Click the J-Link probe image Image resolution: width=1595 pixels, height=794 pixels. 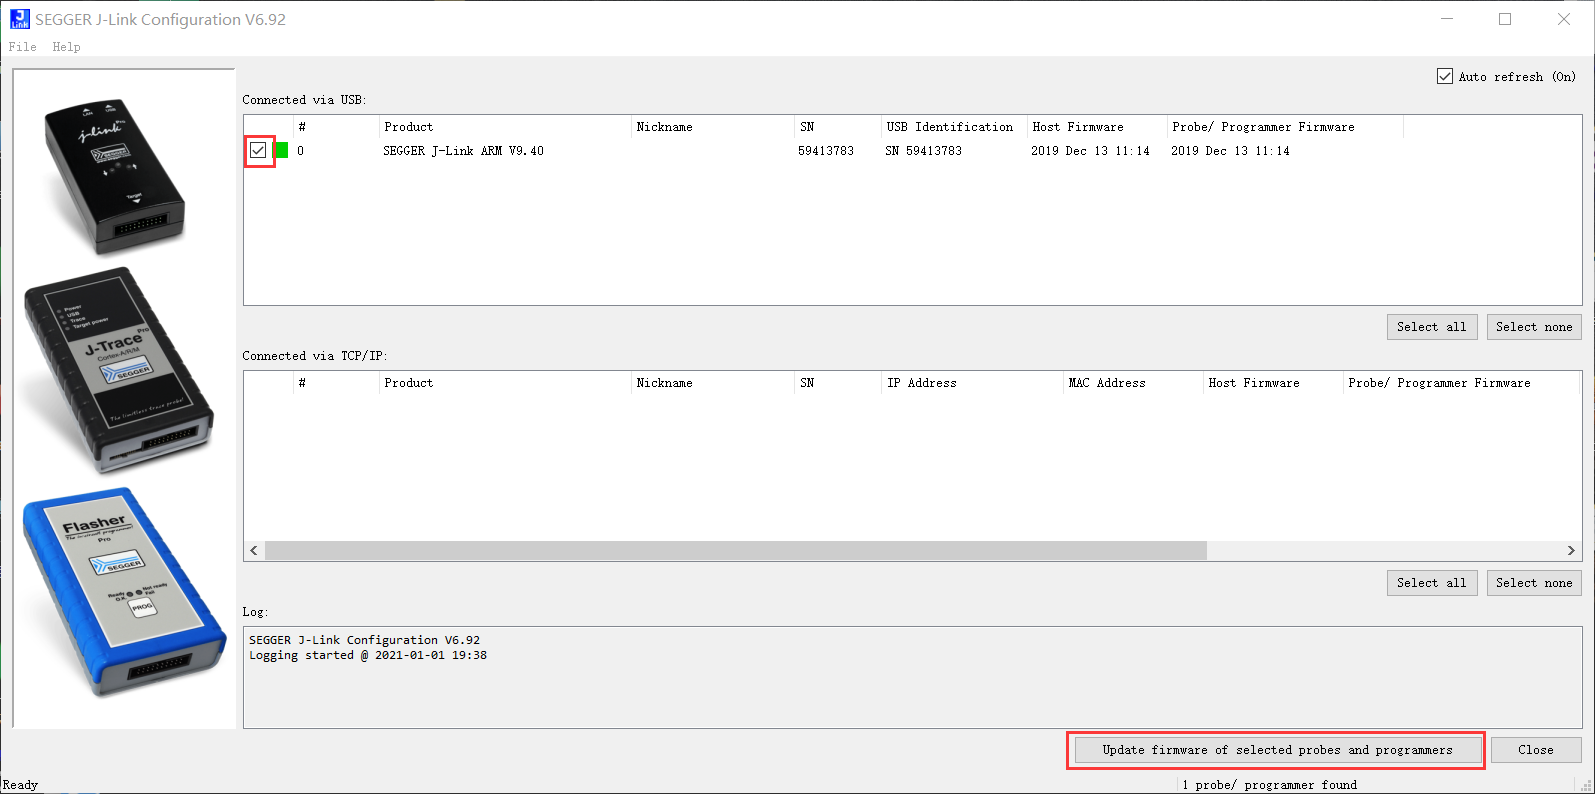coord(113,177)
